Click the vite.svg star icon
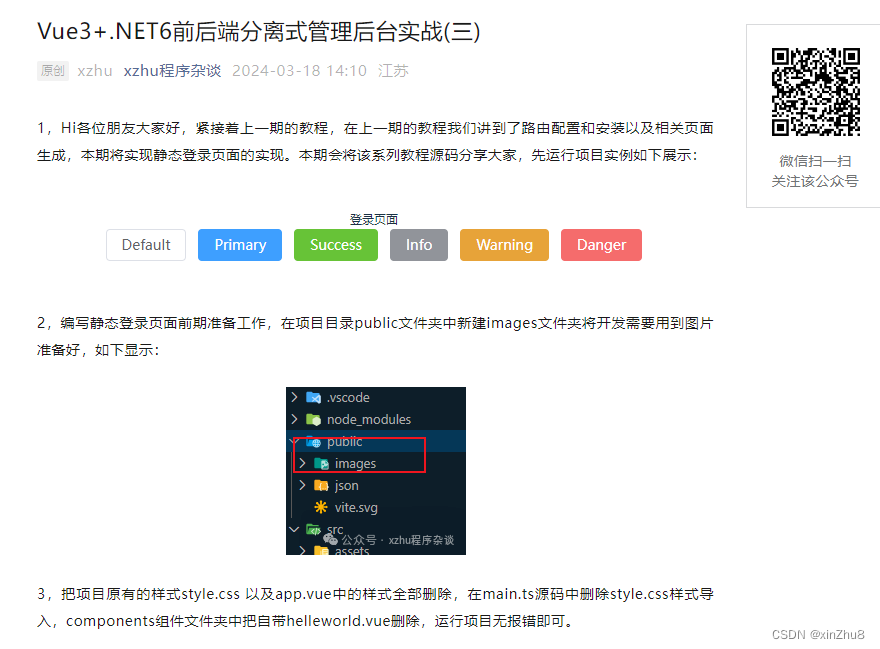 pyautogui.click(x=319, y=507)
